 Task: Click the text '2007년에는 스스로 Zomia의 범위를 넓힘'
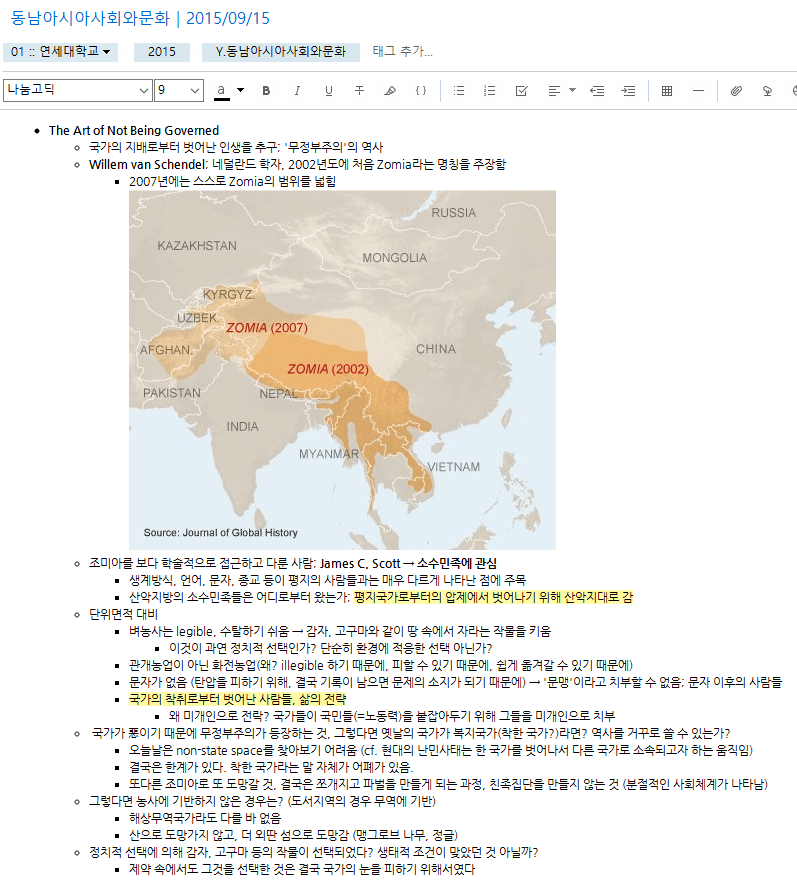(232, 181)
